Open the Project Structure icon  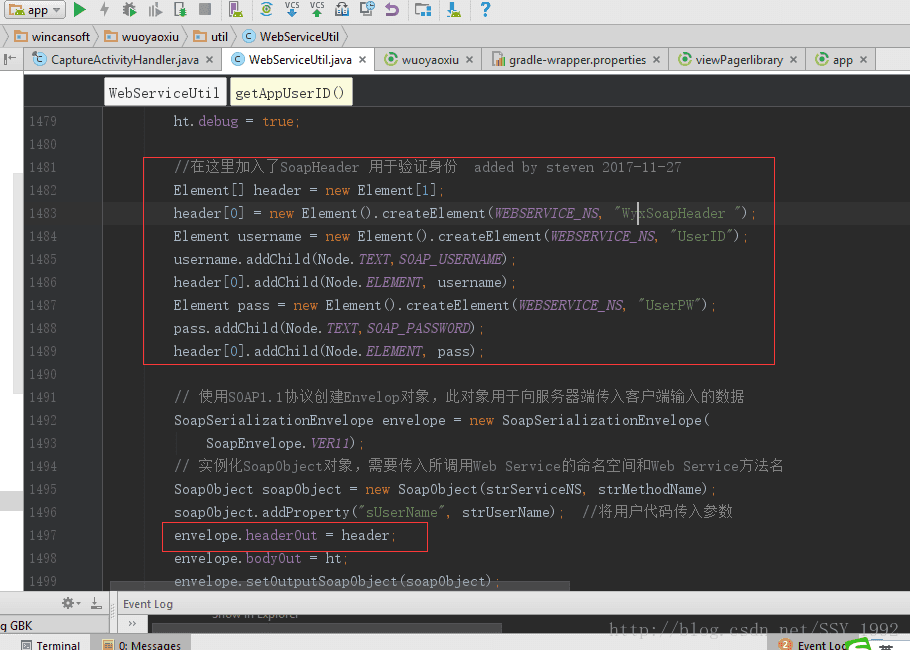click(423, 9)
